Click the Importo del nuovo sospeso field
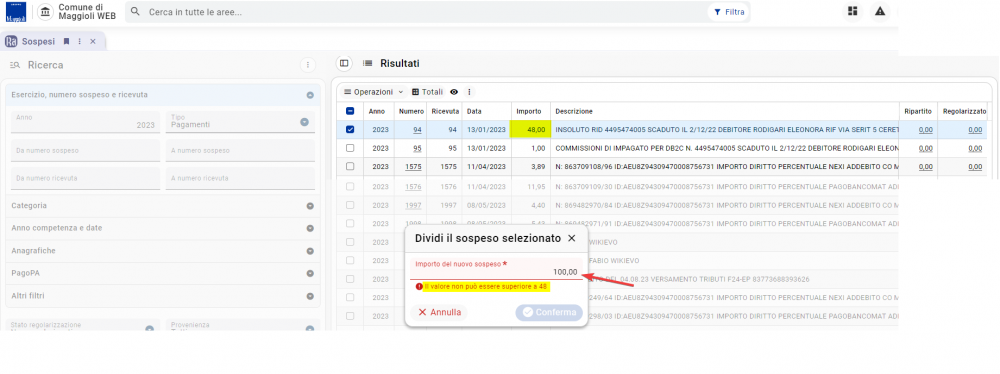The width and height of the screenshot is (1000, 374). (x=496, y=269)
